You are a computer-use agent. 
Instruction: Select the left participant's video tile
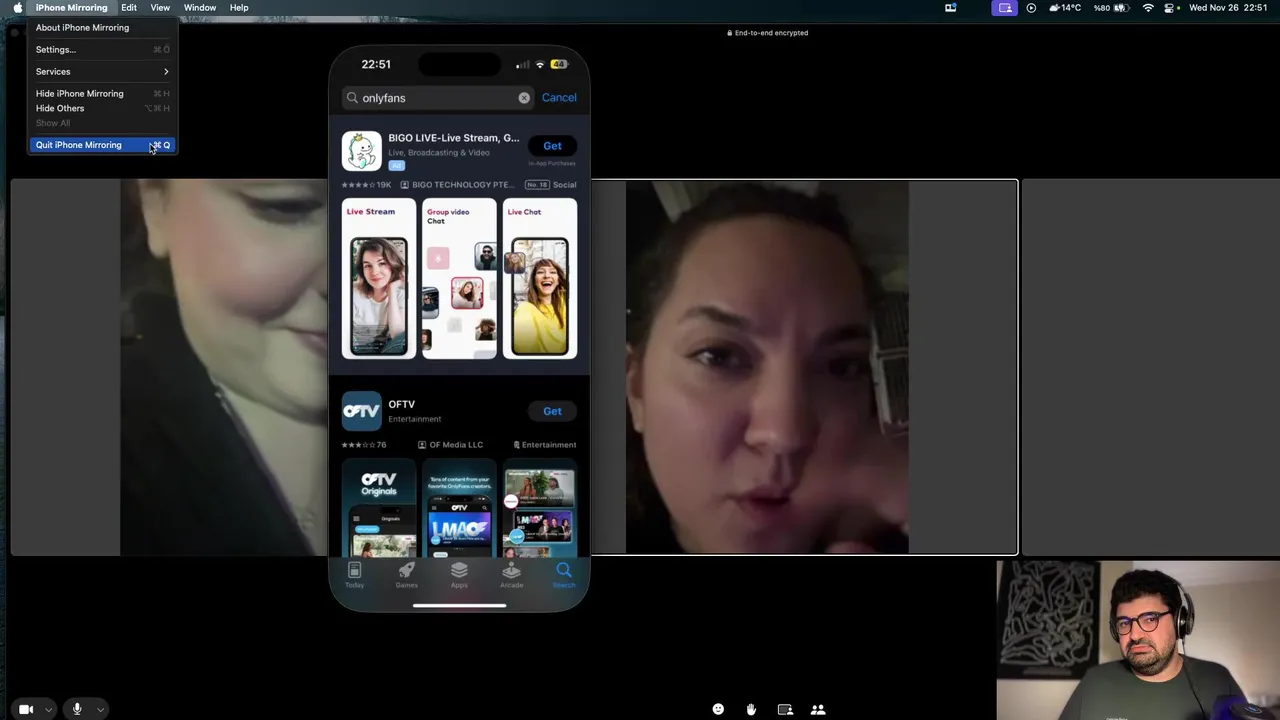pos(169,368)
